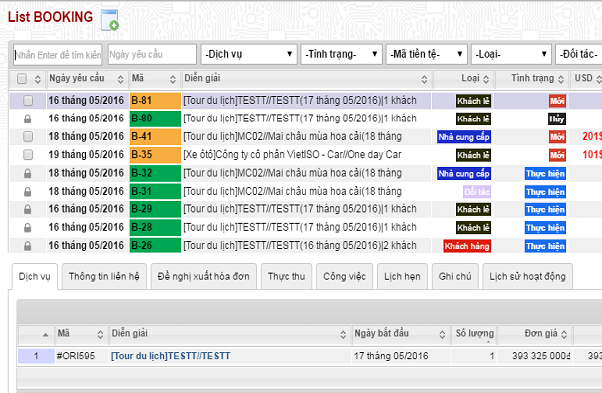Click lock icon on row B-80

point(28,119)
